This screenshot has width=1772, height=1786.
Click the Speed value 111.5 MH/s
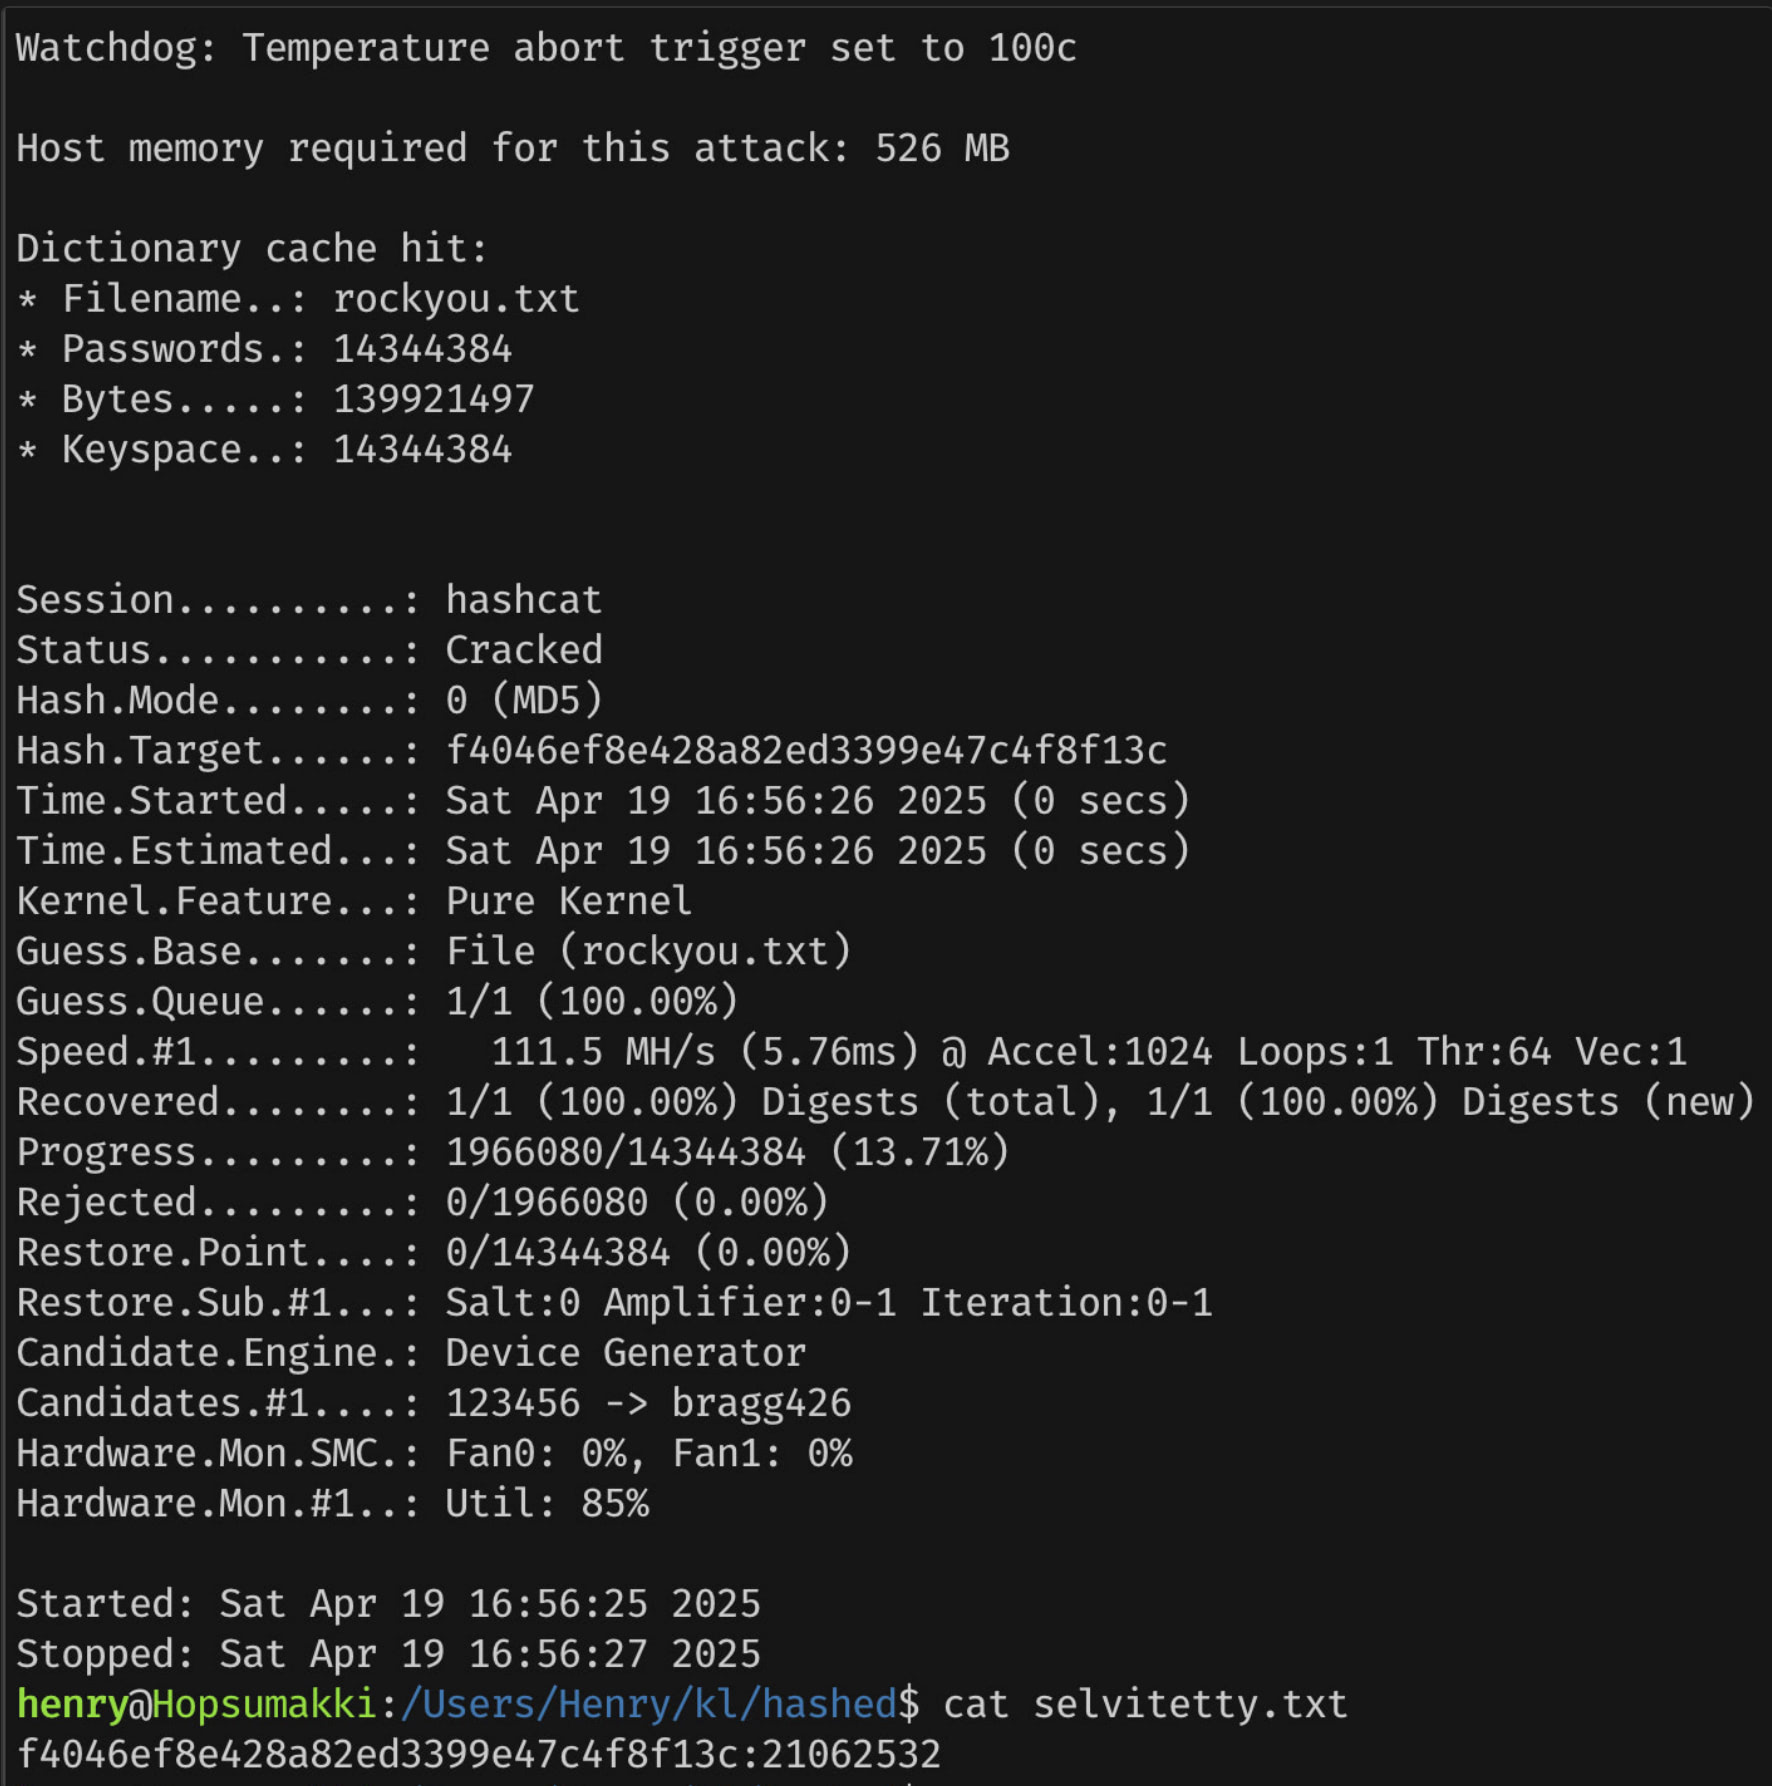[x=603, y=1051]
